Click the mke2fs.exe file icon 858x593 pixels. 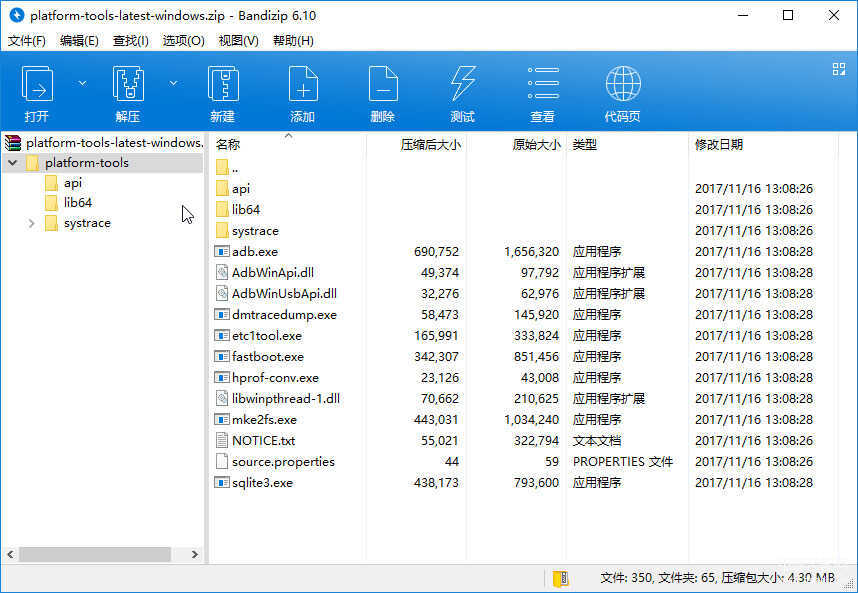(222, 420)
